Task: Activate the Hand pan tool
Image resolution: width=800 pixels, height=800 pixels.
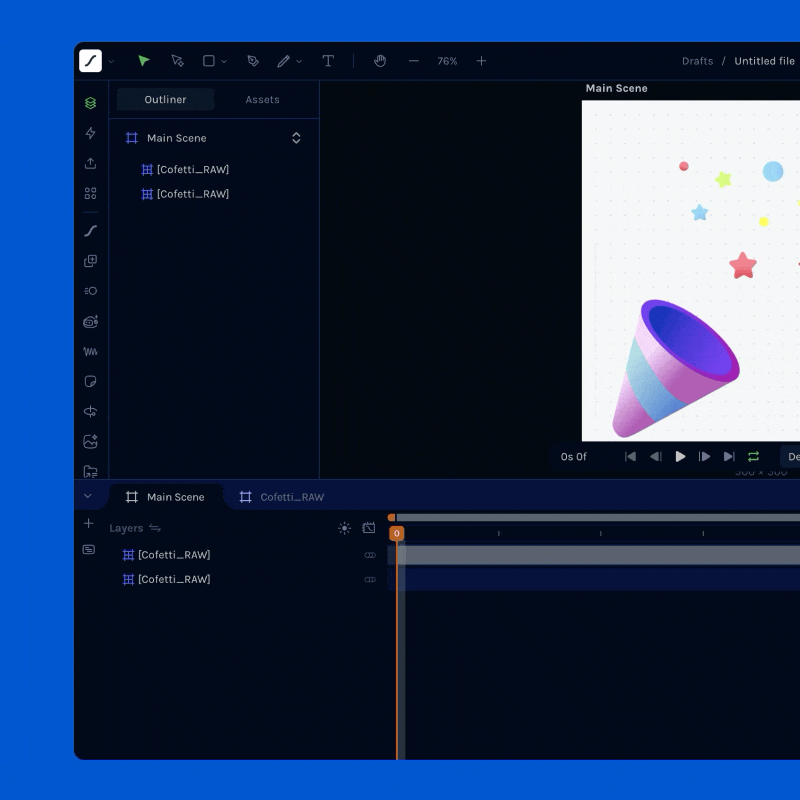Action: (380, 61)
